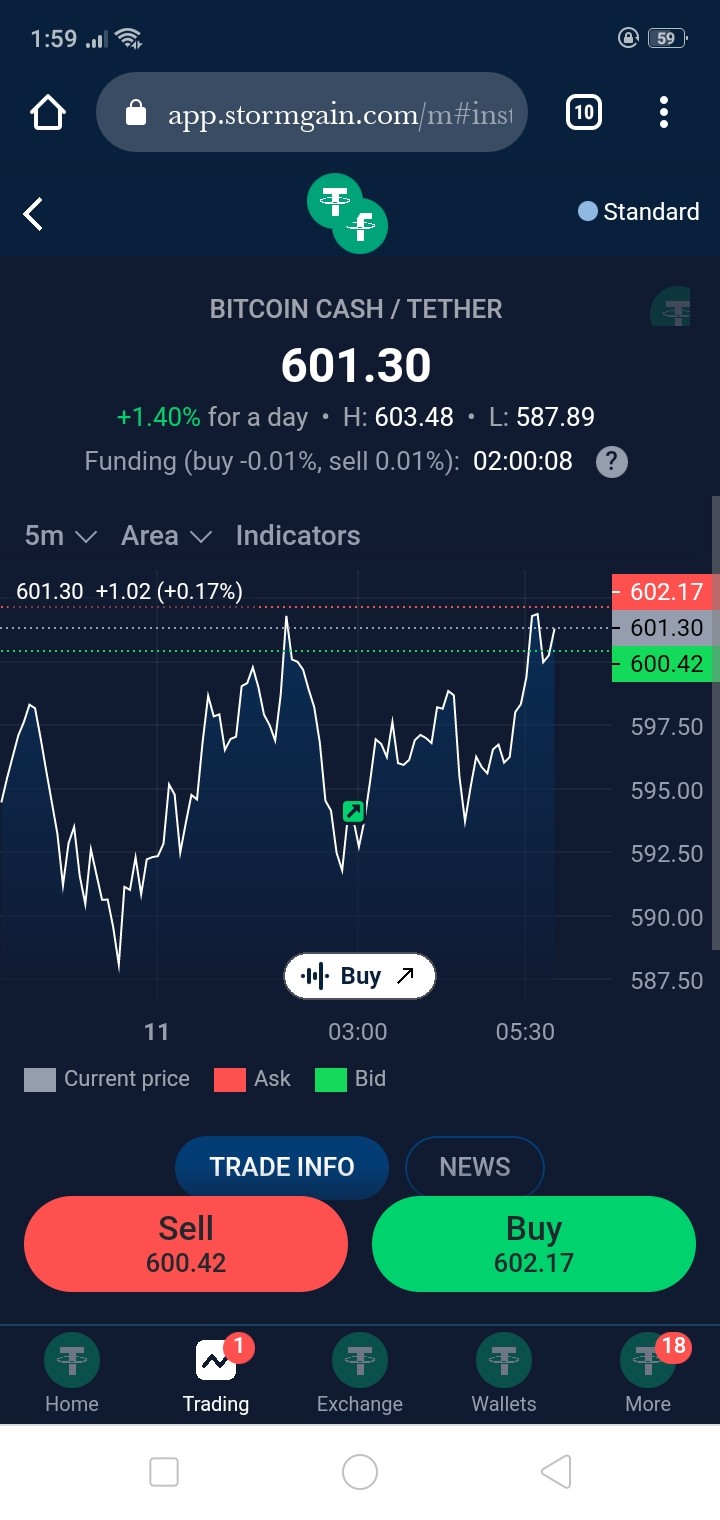The image size is (720, 1520).
Task: Tap the 601.30 +1.02 (+0.17%) chart readout
Action: (129, 591)
